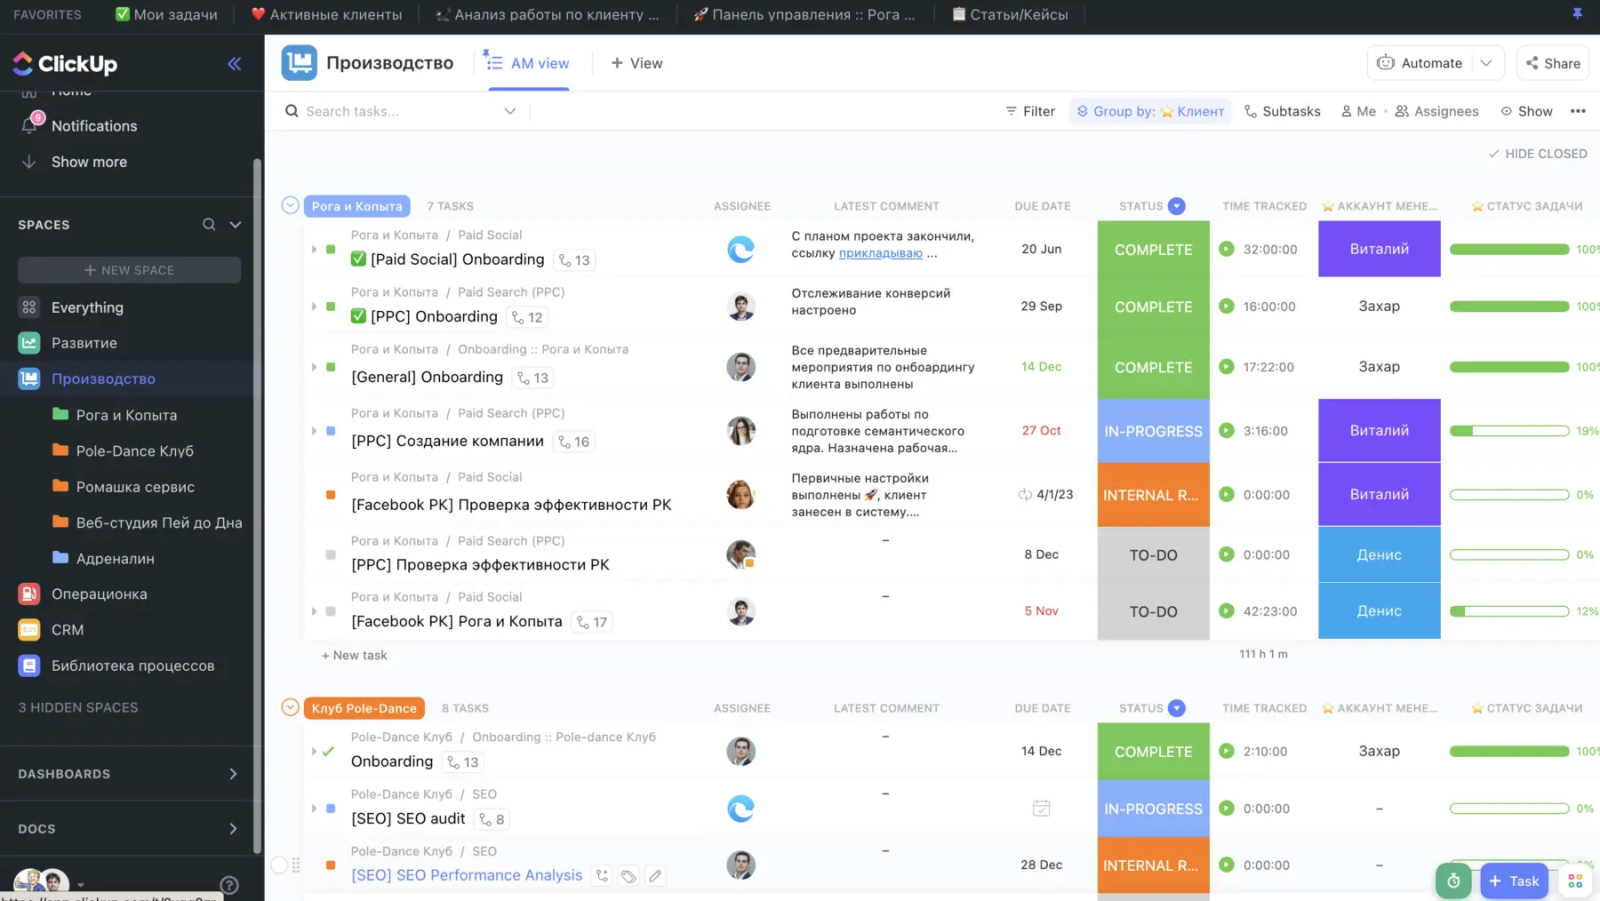Click the progress bar of [Paid Social] Onboarding

pyautogui.click(x=1509, y=249)
